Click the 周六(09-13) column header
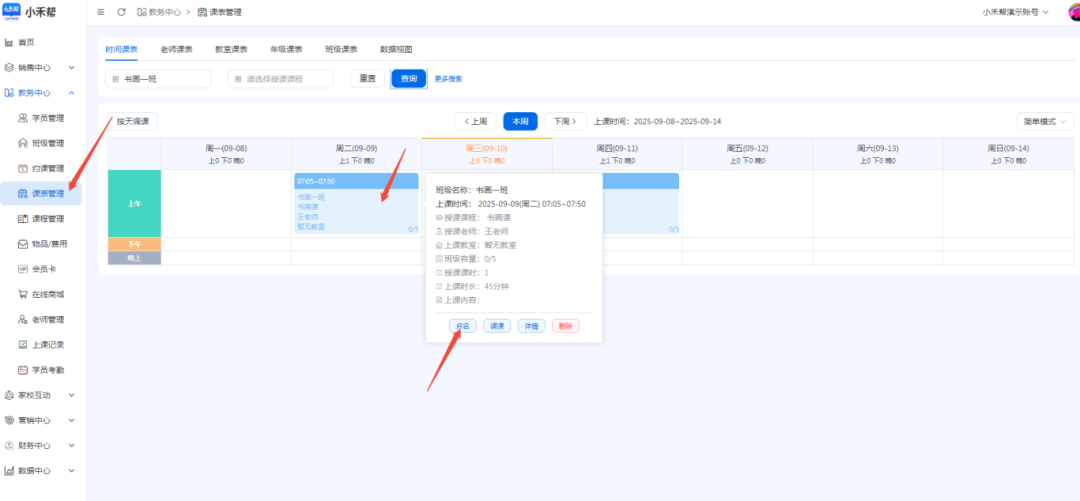 (x=878, y=154)
